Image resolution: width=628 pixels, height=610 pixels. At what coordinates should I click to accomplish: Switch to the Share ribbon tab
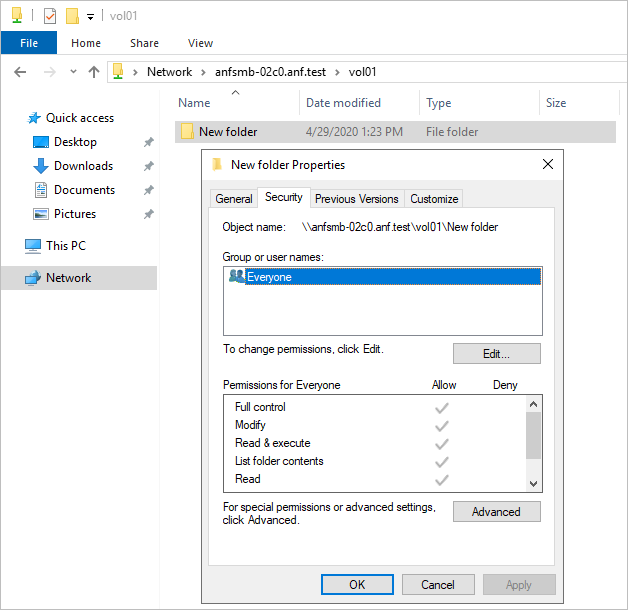[x=144, y=43]
